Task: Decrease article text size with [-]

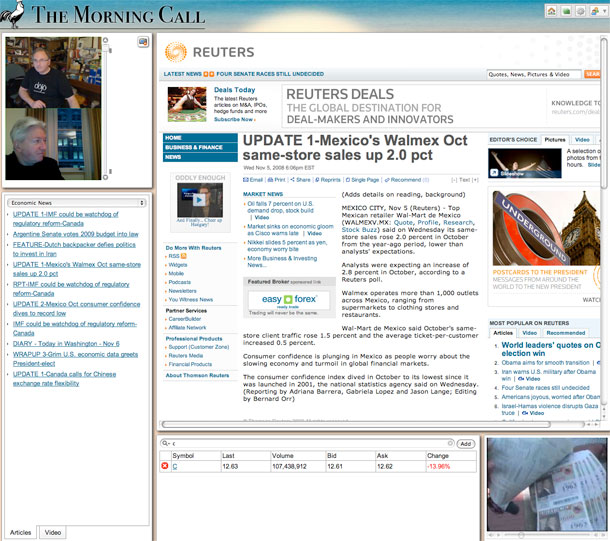Action: [454, 180]
